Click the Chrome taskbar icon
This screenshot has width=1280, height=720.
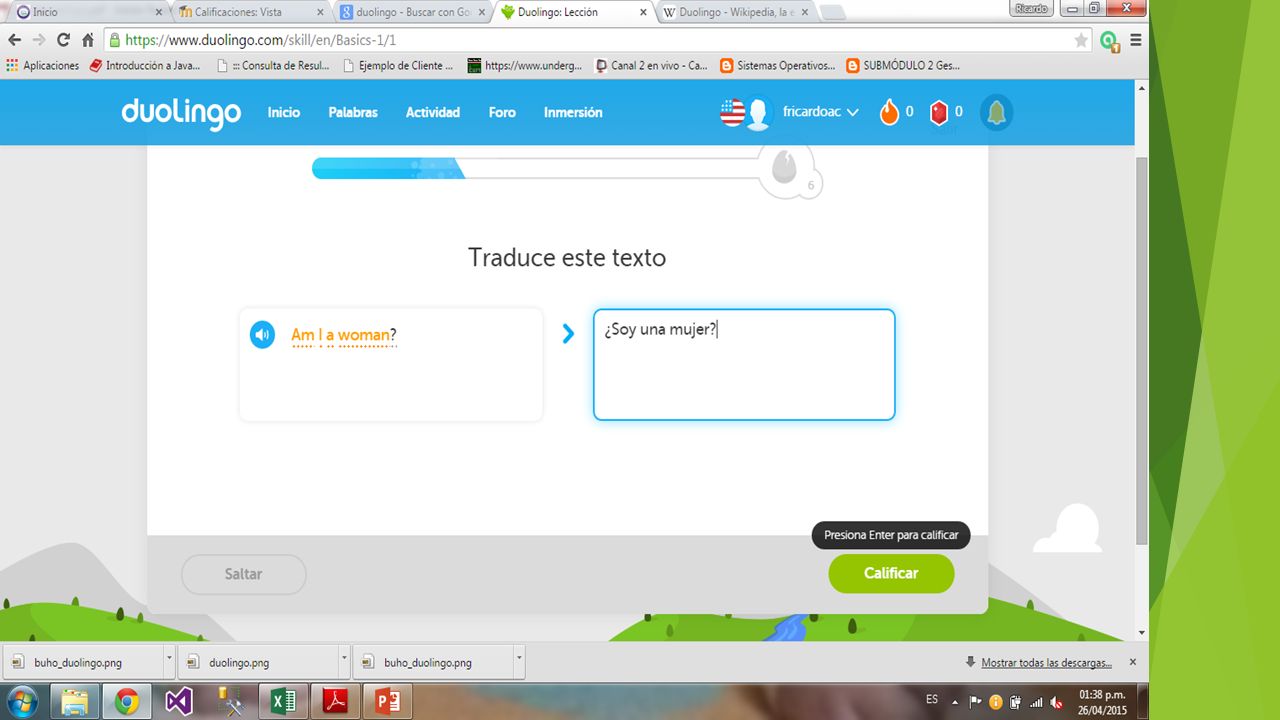[x=126, y=701]
